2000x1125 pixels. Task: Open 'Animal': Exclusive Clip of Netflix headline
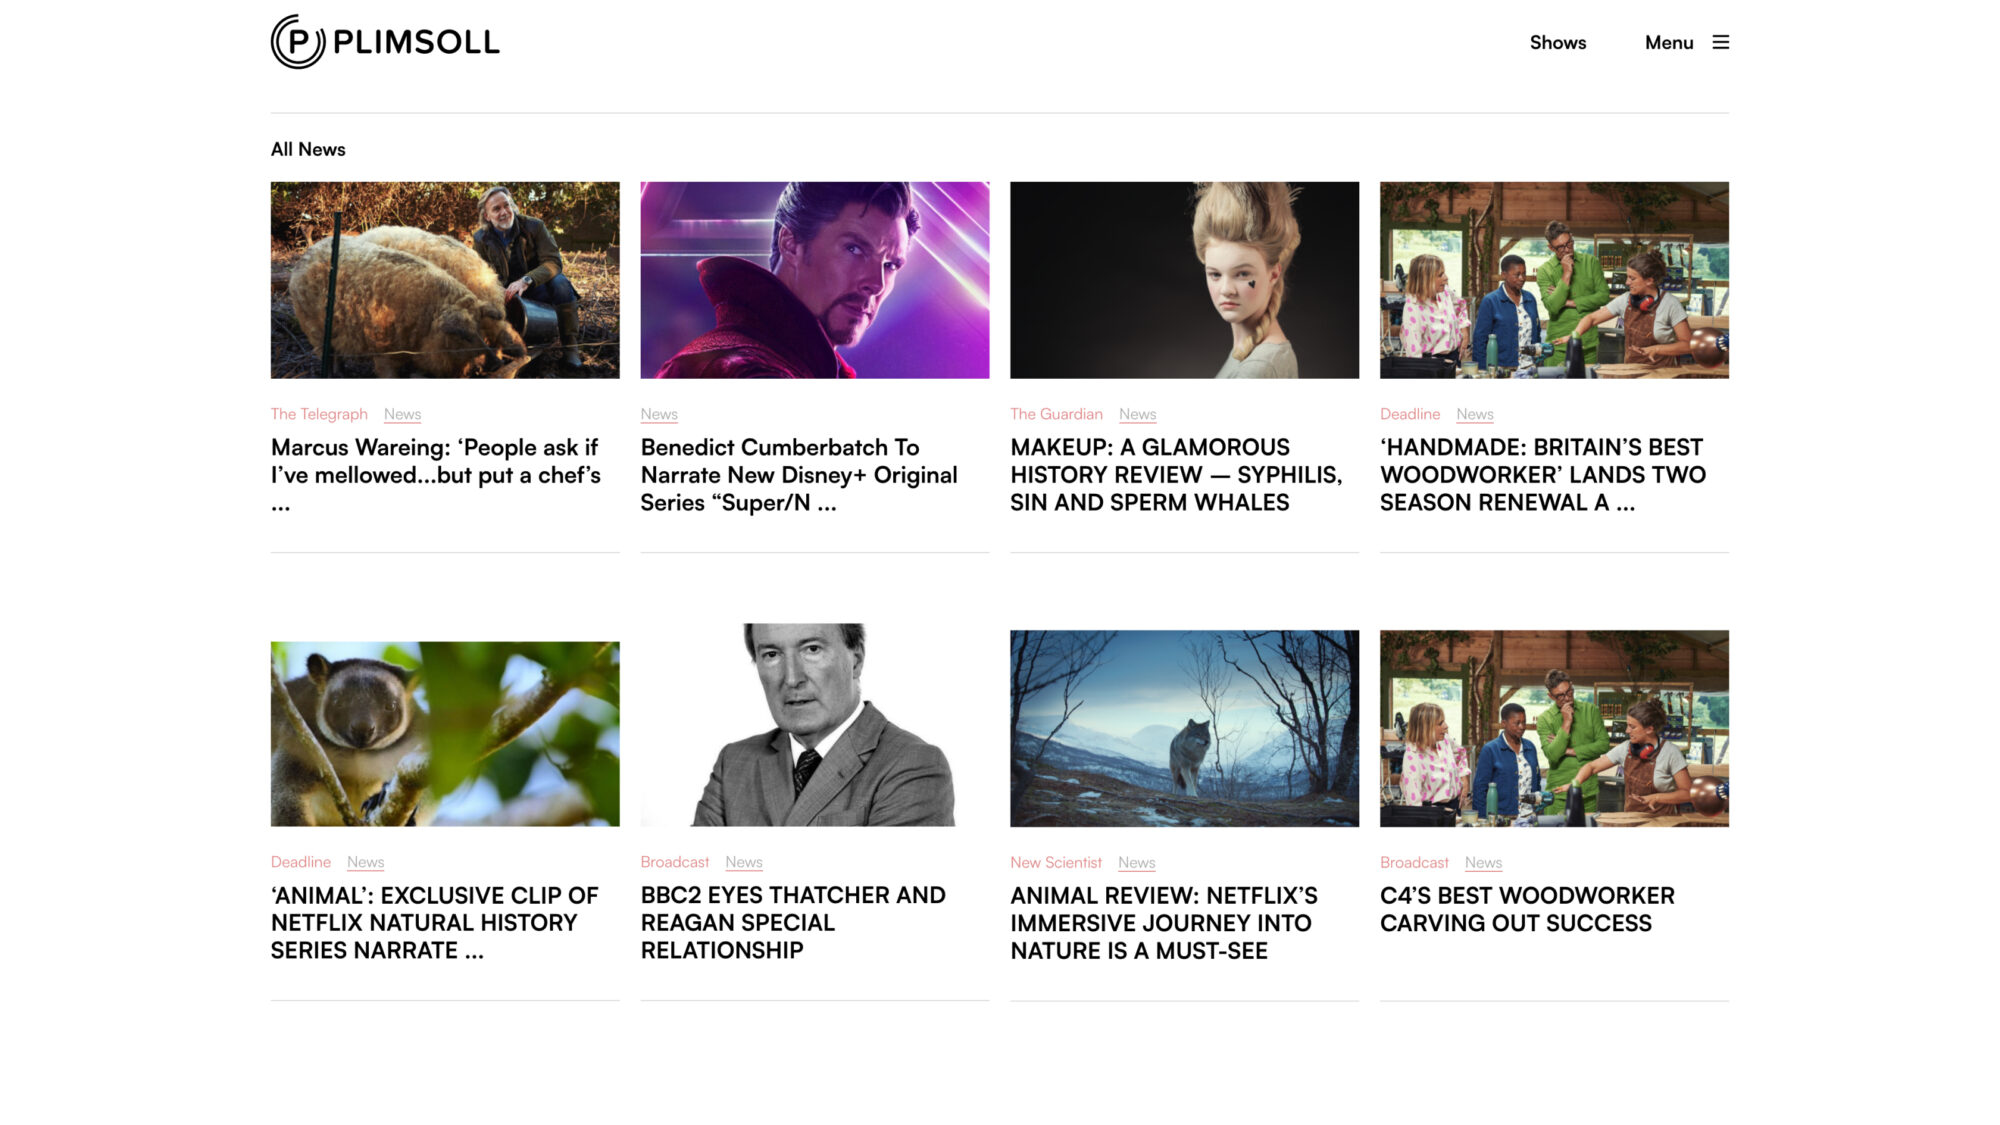[435, 923]
